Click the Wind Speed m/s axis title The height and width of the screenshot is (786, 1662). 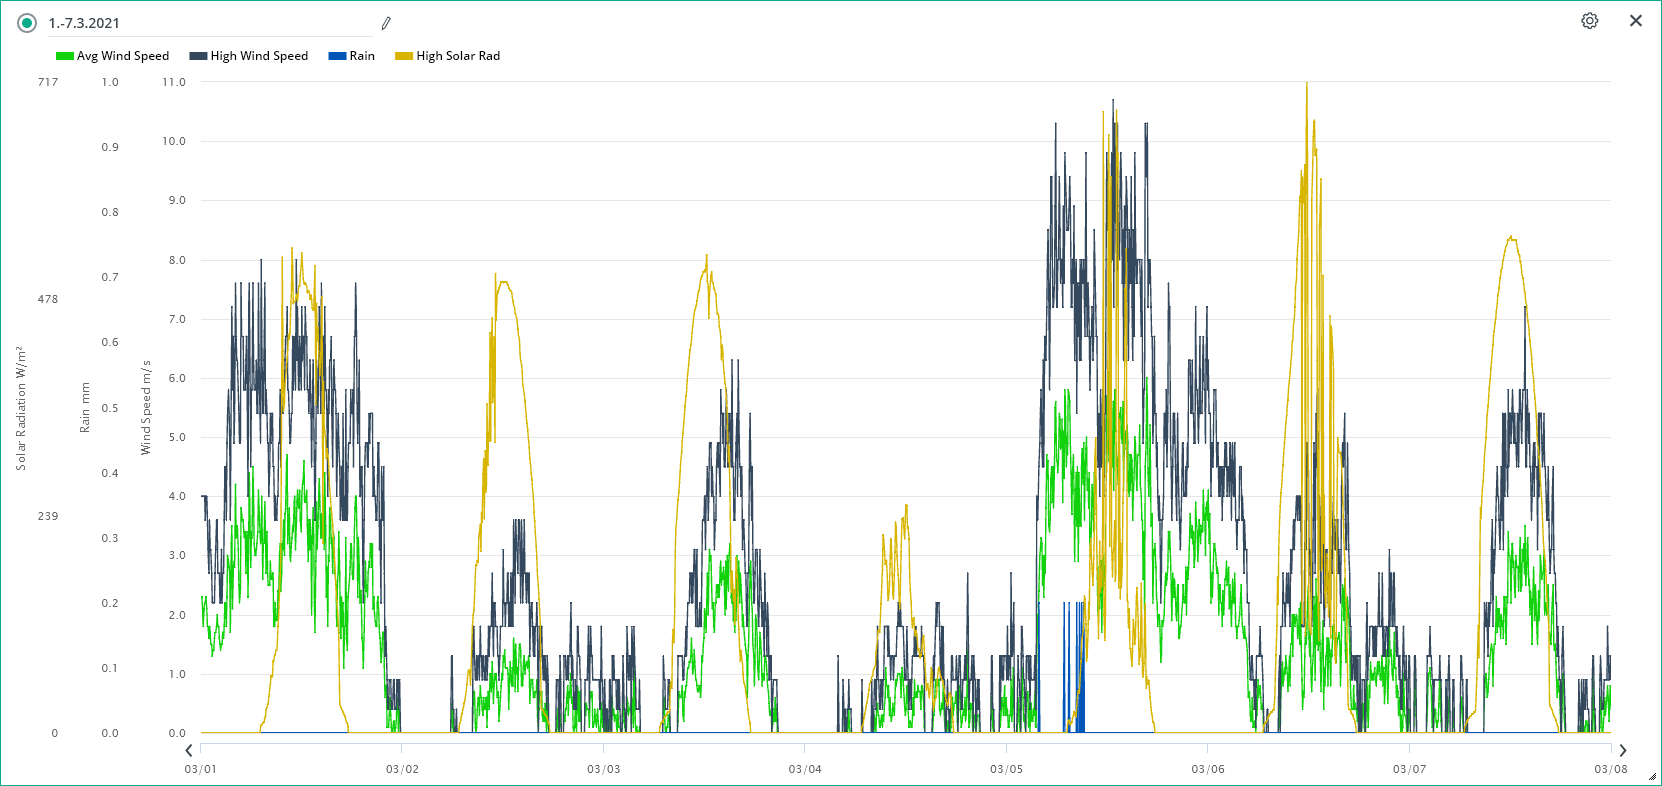point(146,408)
